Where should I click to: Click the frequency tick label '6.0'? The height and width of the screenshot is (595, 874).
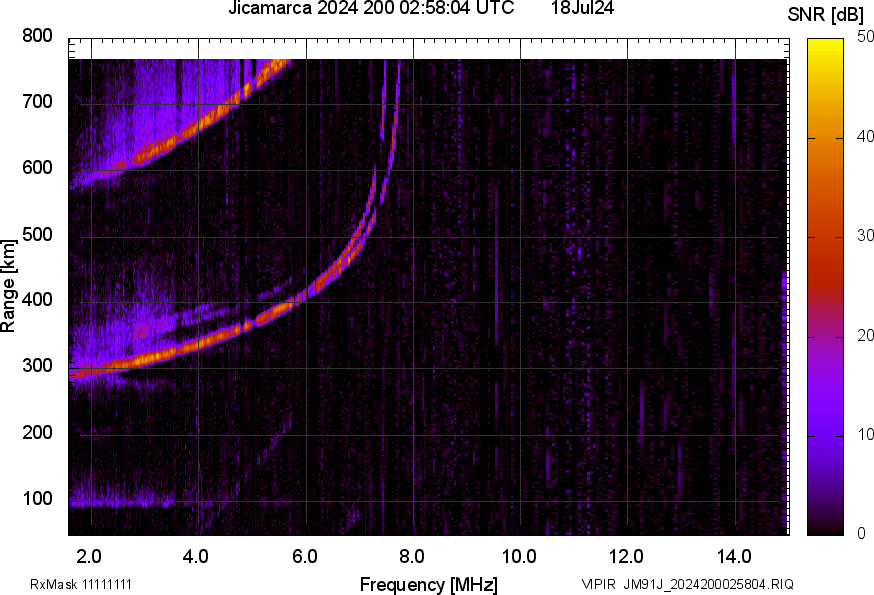point(304,557)
